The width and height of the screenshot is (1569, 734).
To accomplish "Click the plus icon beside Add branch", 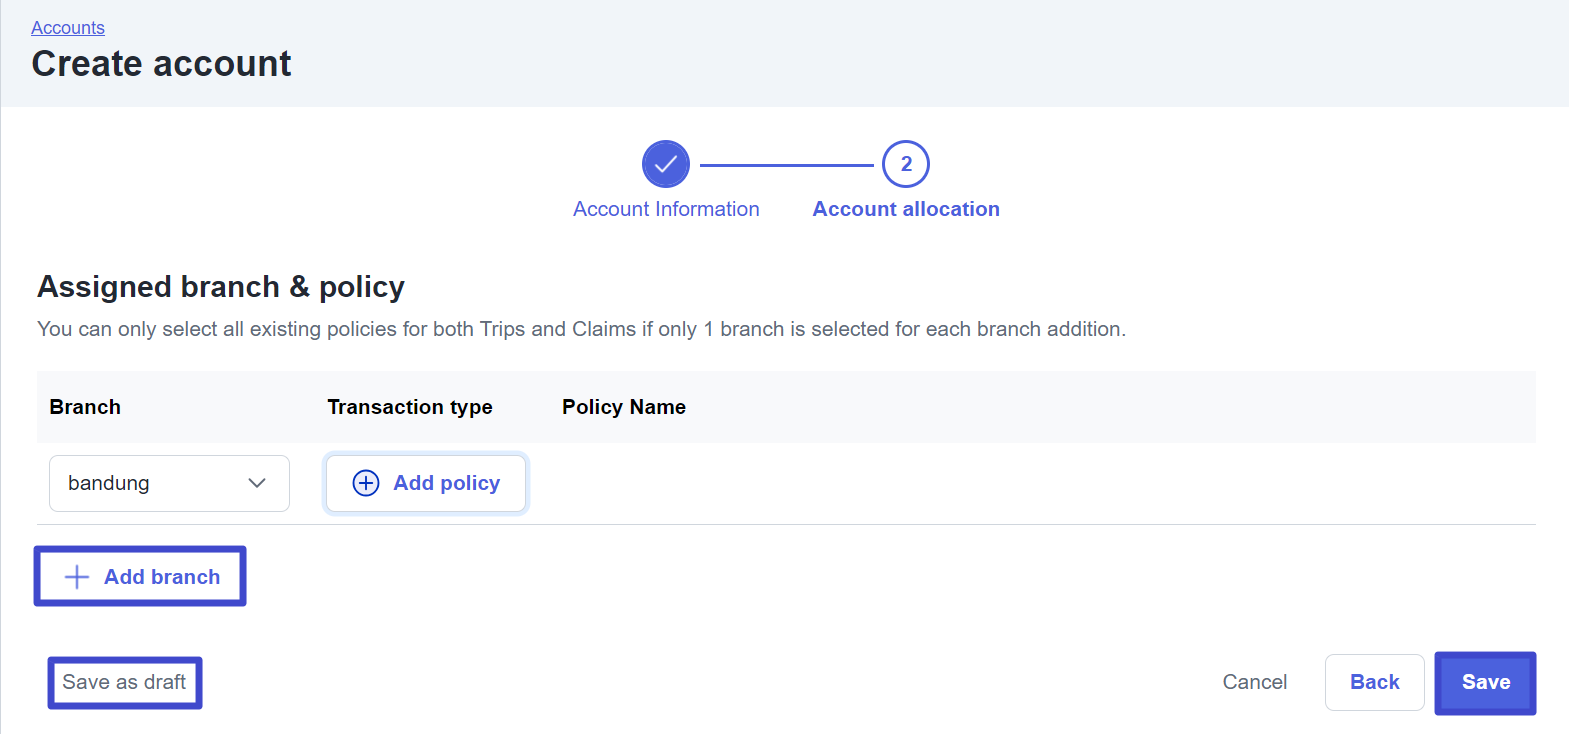I will coord(77,577).
